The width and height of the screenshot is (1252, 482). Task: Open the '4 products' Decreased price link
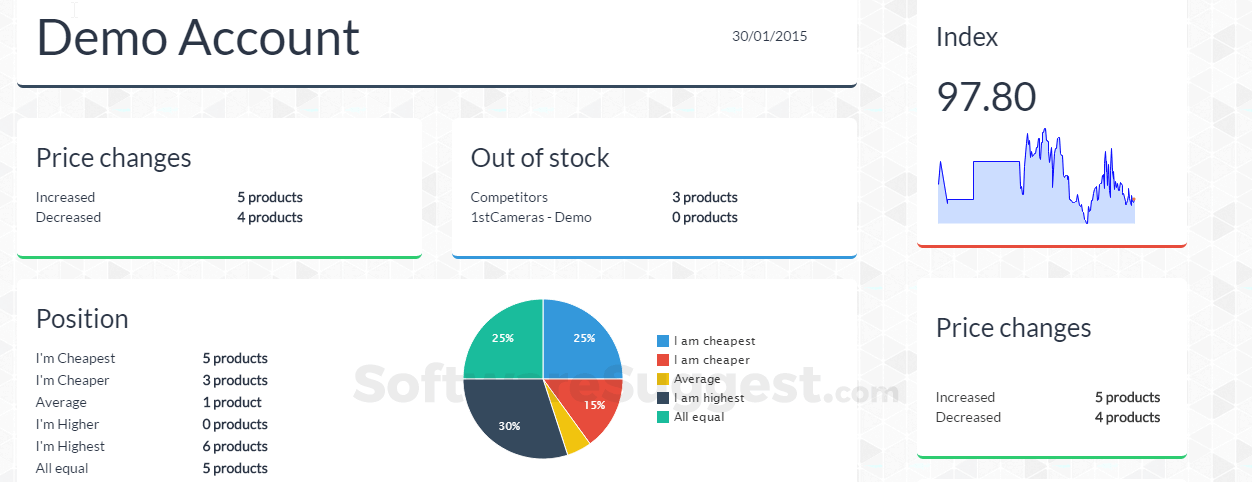pyautogui.click(x=270, y=217)
